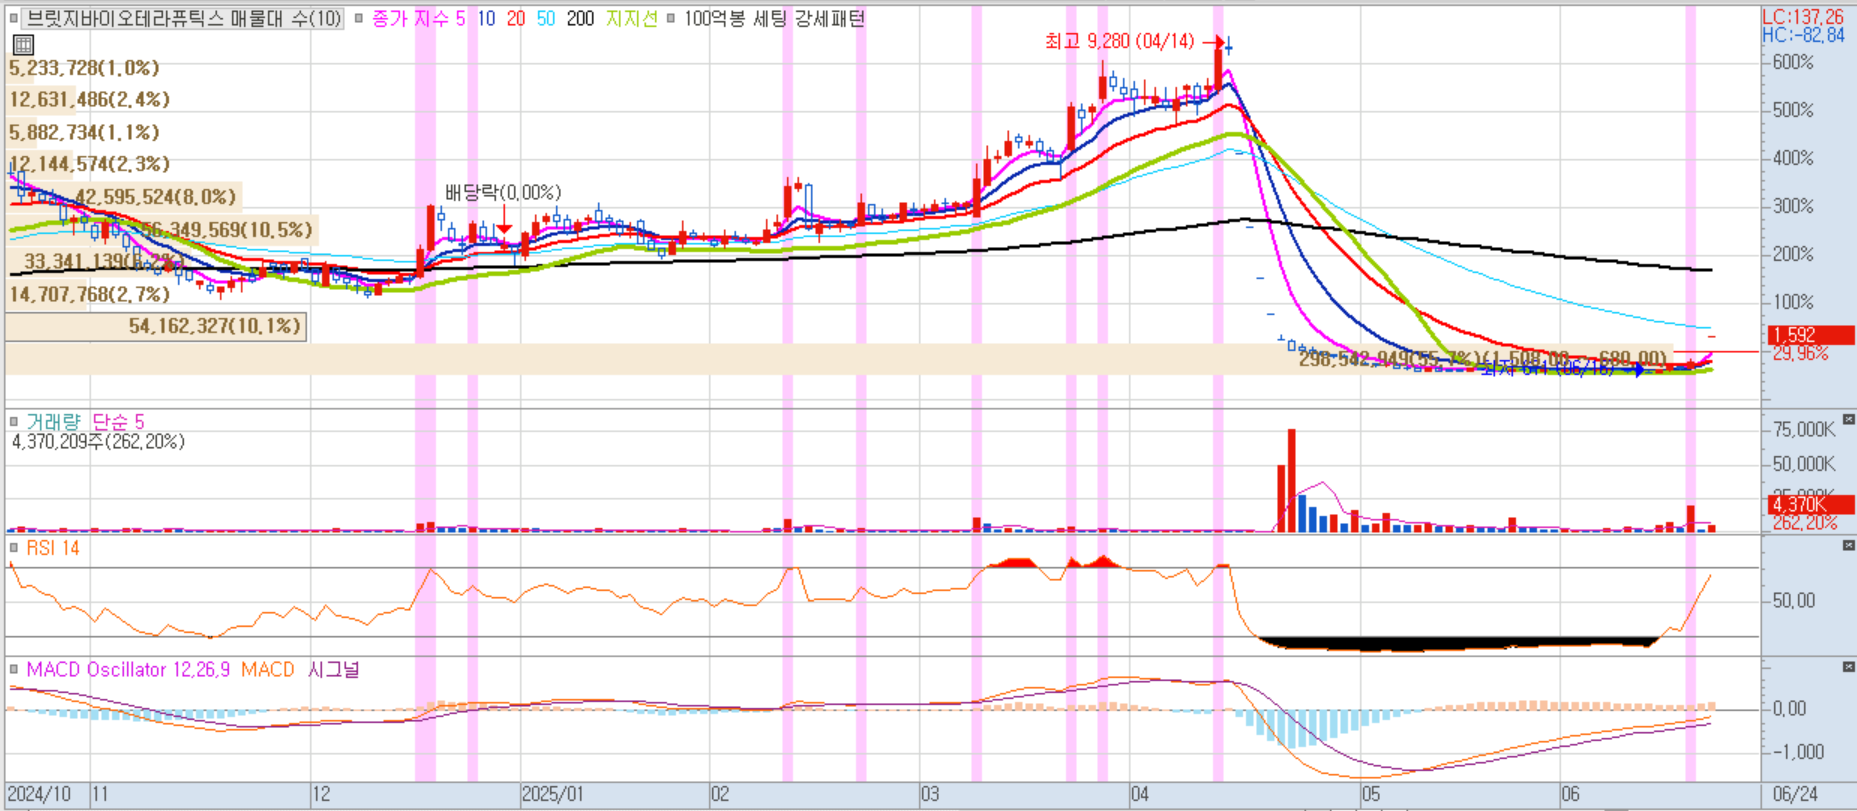
Task: Toggle the RSI 14 panel square marker
Action: 14,548
